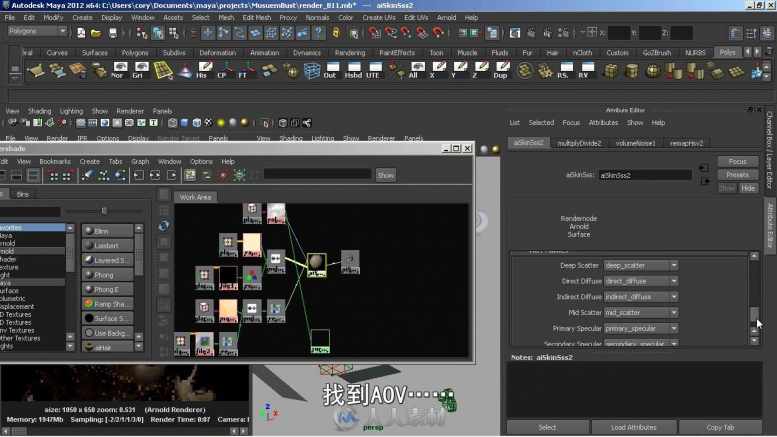Create a Lambert shader from the list
Screen dimensions: 777x437
click(107, 245)
